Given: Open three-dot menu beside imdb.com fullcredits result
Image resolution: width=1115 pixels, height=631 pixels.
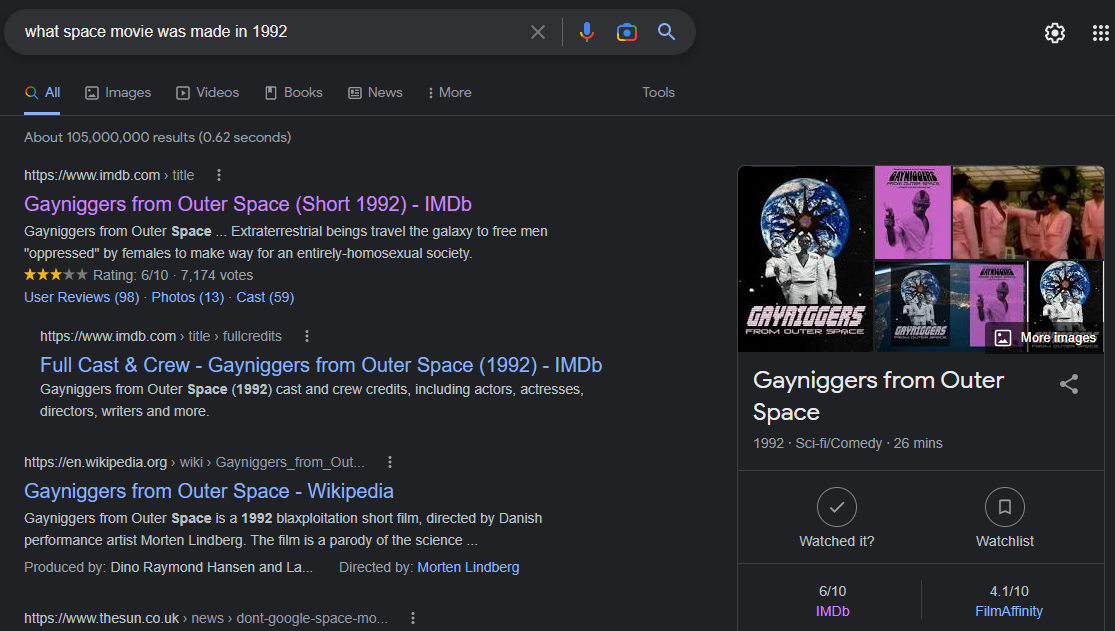Looking at the screenshot, I should click(306, 336).
